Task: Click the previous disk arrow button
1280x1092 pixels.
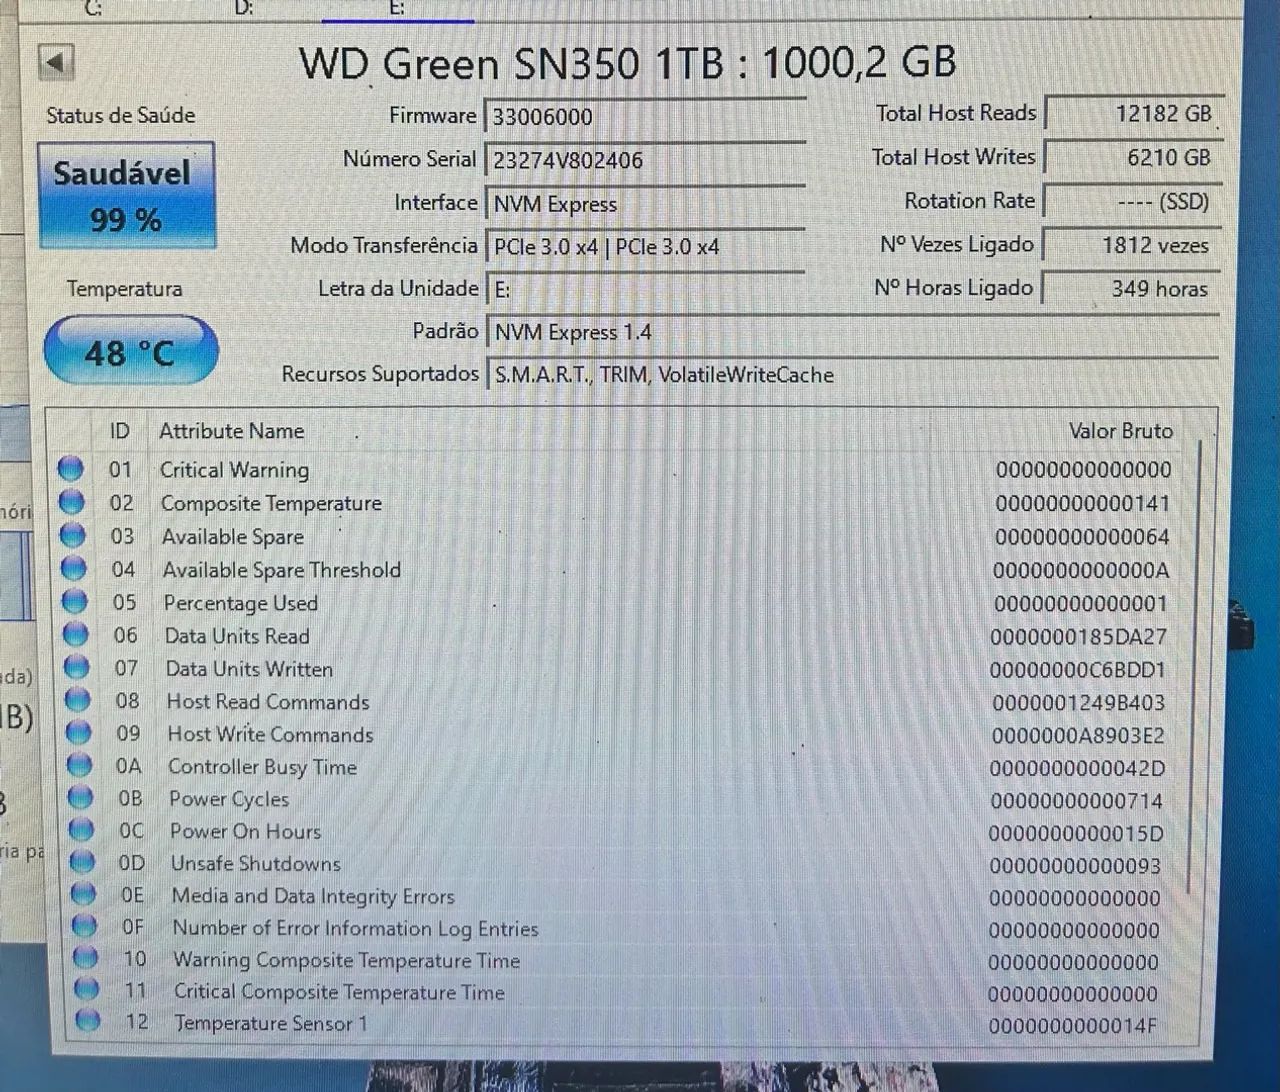Action: pyautogui.click(x=56, y=63)
